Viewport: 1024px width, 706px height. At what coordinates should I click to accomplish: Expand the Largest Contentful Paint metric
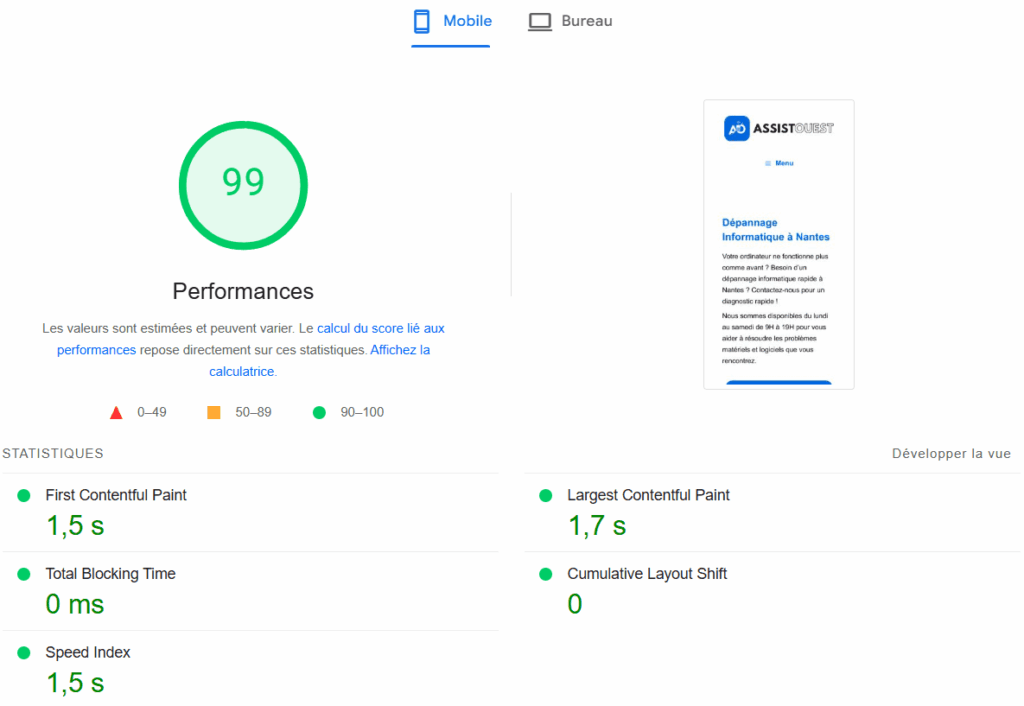[x=648, y=495]
